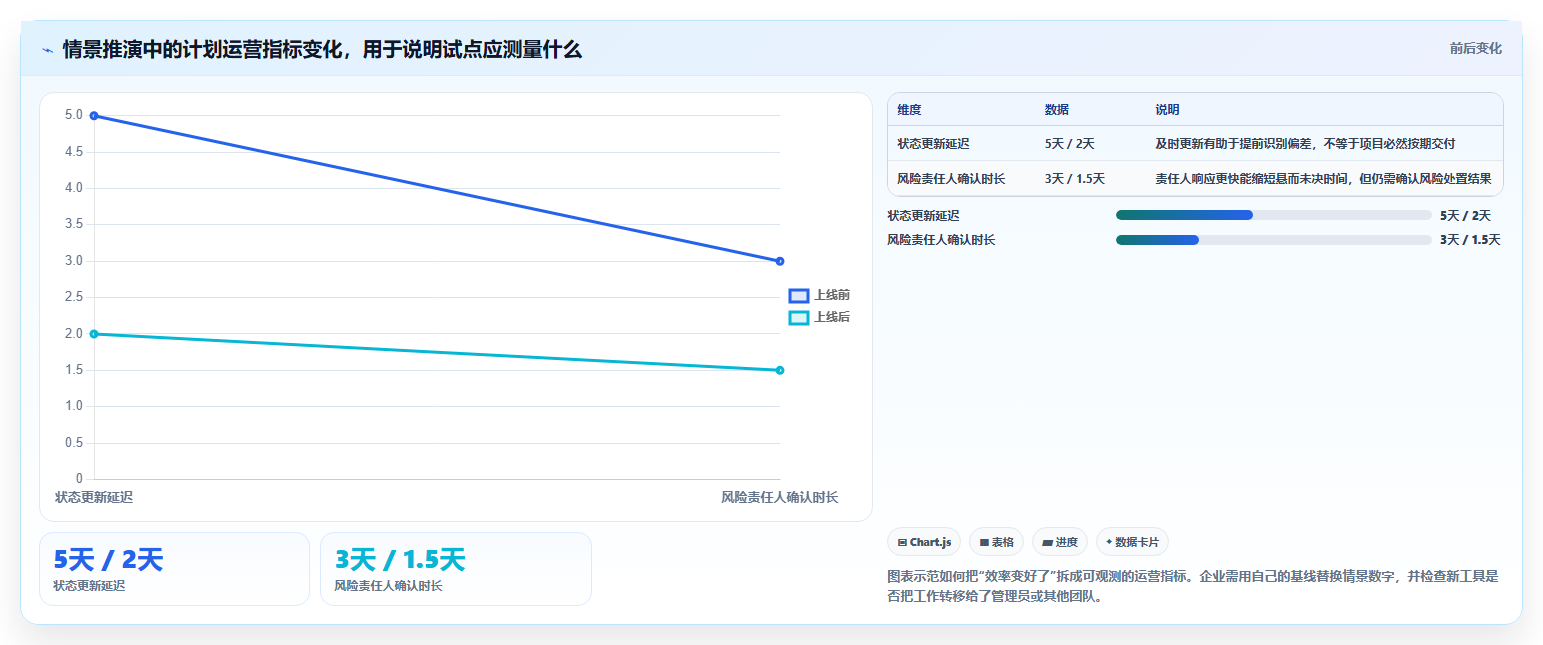Click the Chart.js tag chip
The height and width of the screenshot is (645, 1543).
click(924, 542)
